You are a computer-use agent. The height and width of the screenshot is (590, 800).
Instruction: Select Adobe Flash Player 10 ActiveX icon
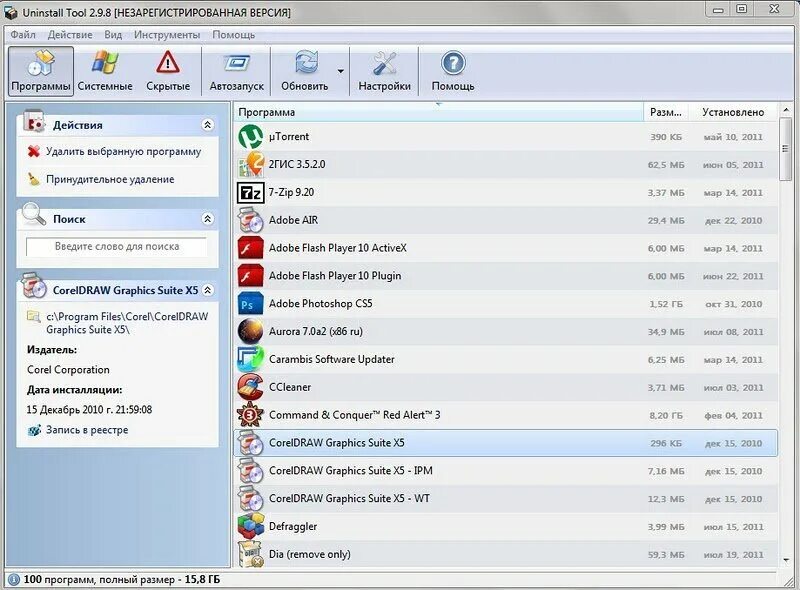pos(251,248)
